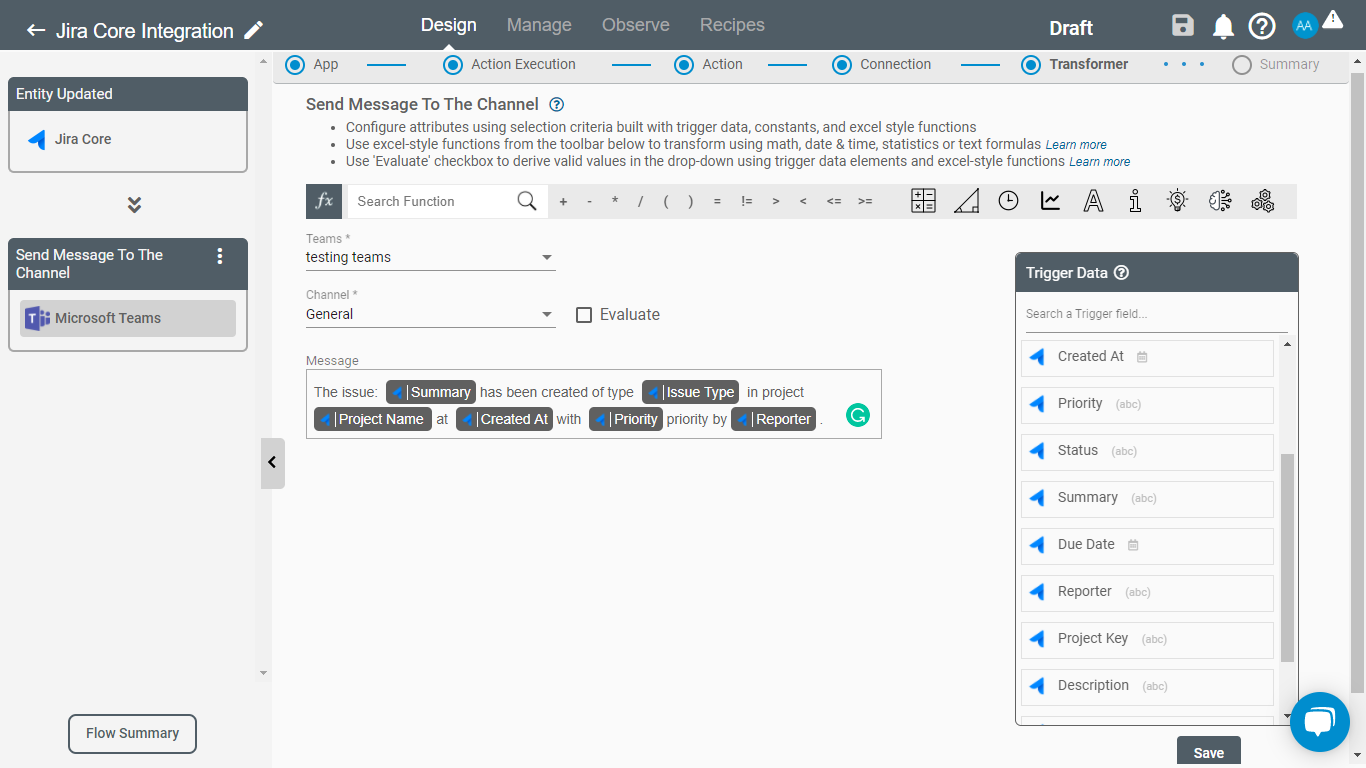Screen dimensions: 1366x768
Task: Open the Channel dropdown
Action: [x=430, y=314]
